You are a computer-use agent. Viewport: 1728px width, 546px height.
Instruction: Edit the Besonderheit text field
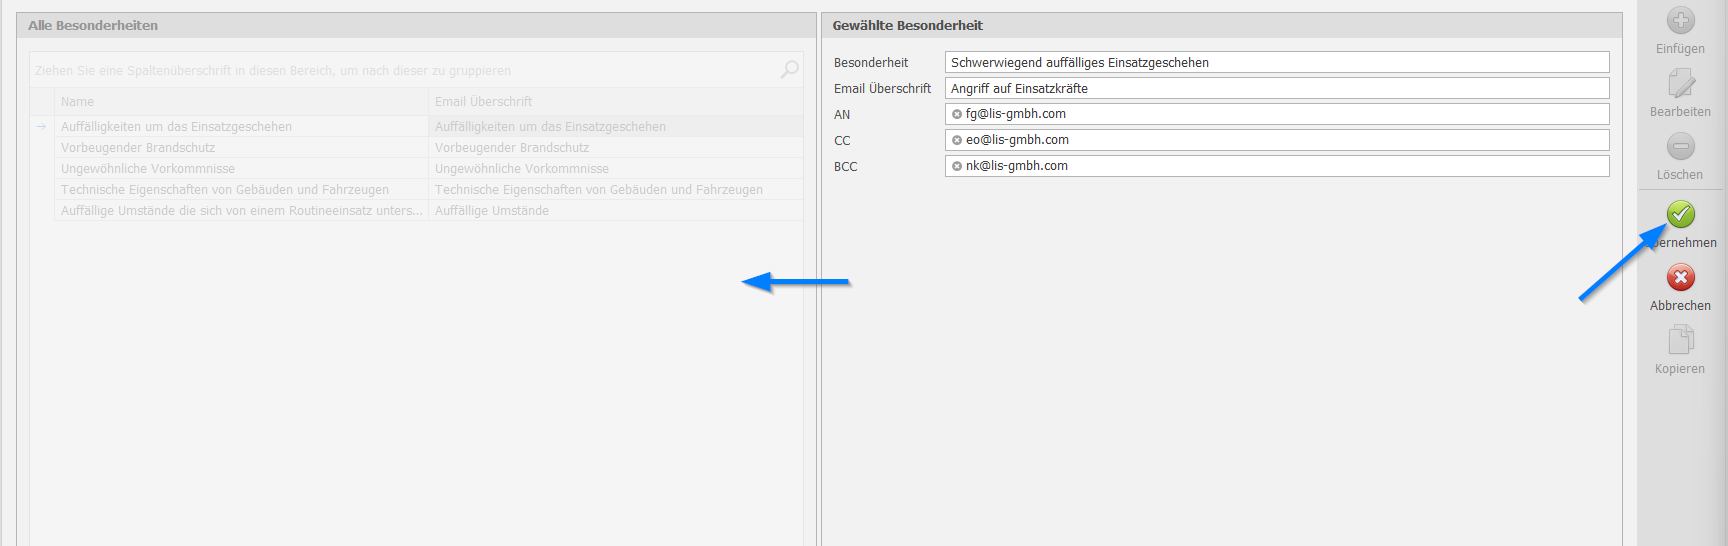tap(1276, 62)
